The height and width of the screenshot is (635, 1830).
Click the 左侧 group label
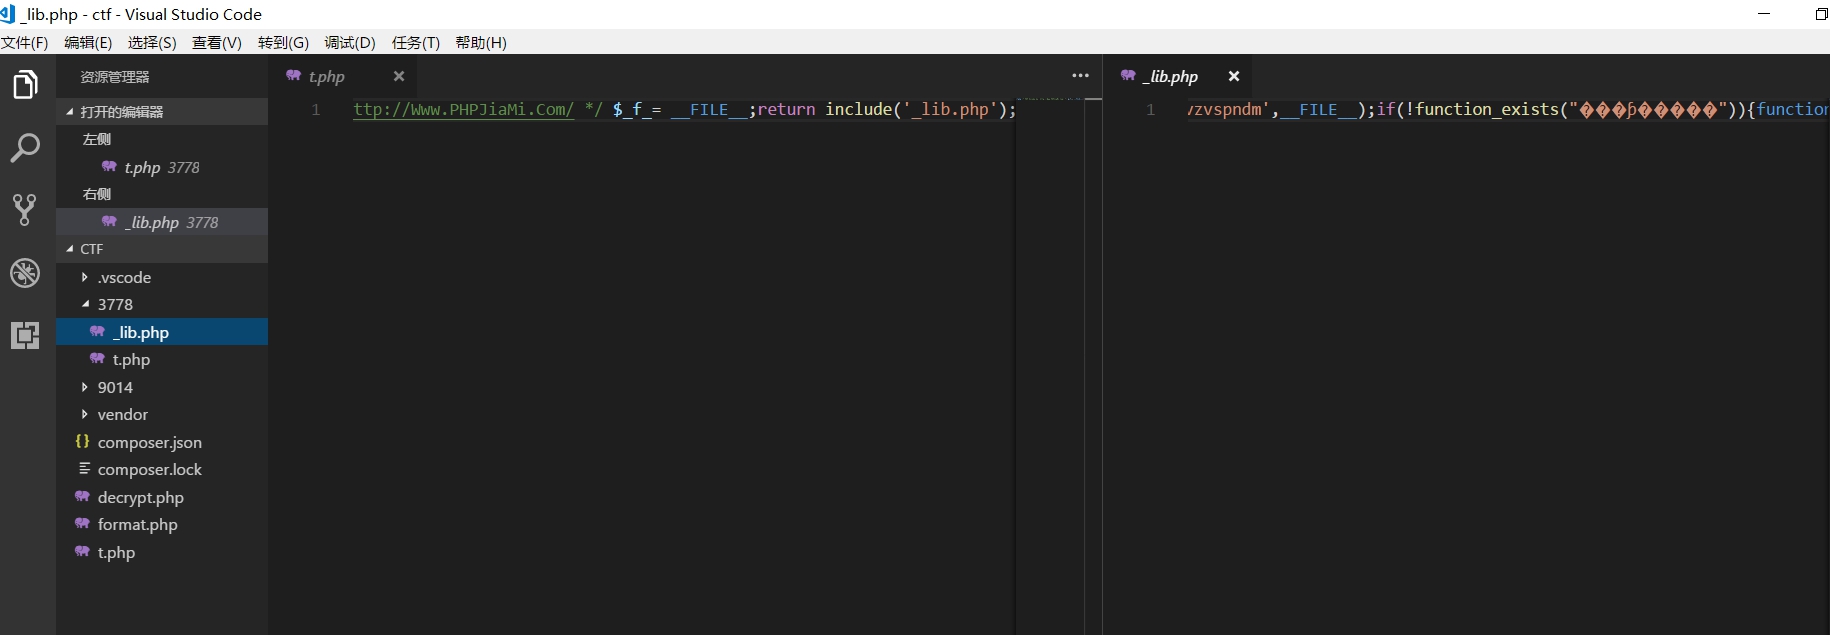[x=97, y=140]
